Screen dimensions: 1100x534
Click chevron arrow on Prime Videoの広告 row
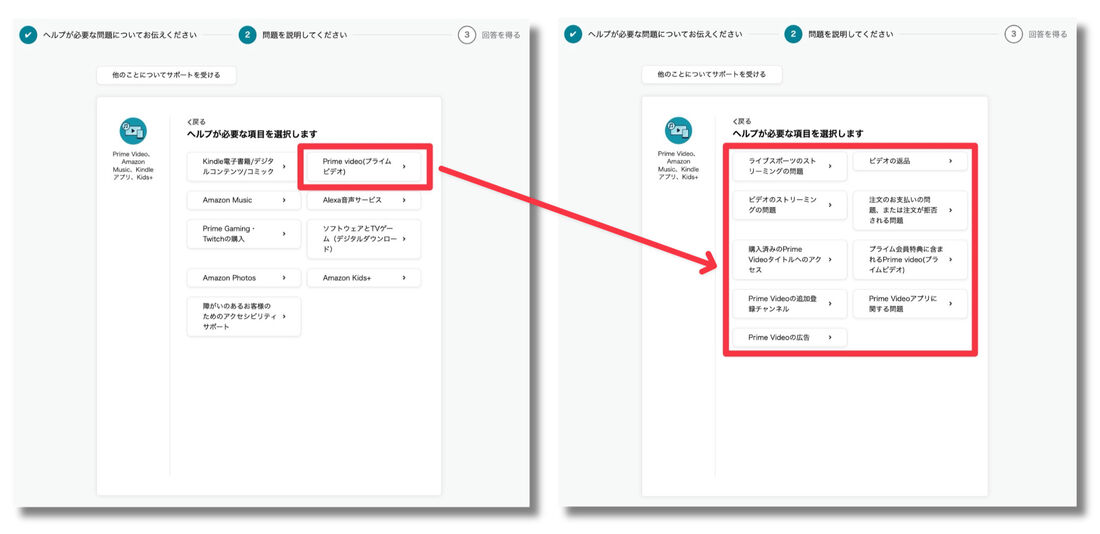point(830,338)
